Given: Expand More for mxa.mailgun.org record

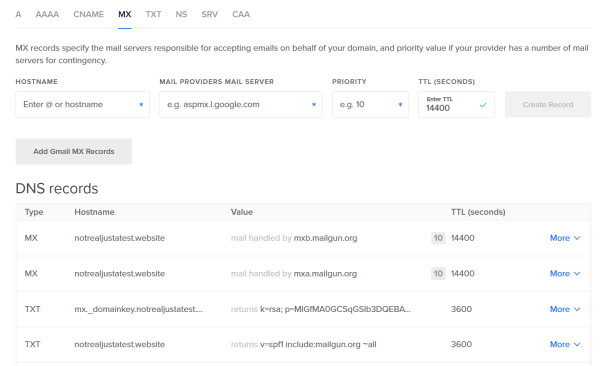Looking at the screenshot, I should [565, 273].
